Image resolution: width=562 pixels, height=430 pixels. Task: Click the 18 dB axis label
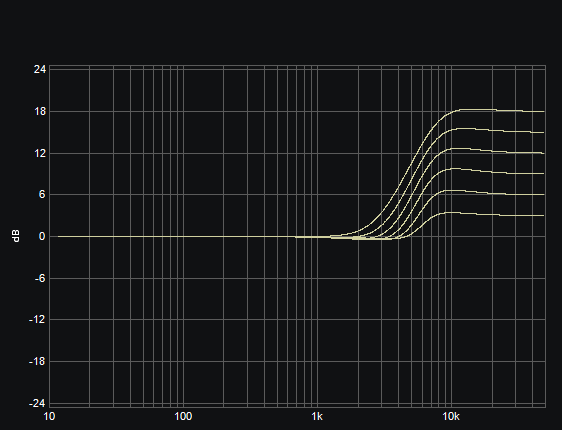[x=40, y=111]
